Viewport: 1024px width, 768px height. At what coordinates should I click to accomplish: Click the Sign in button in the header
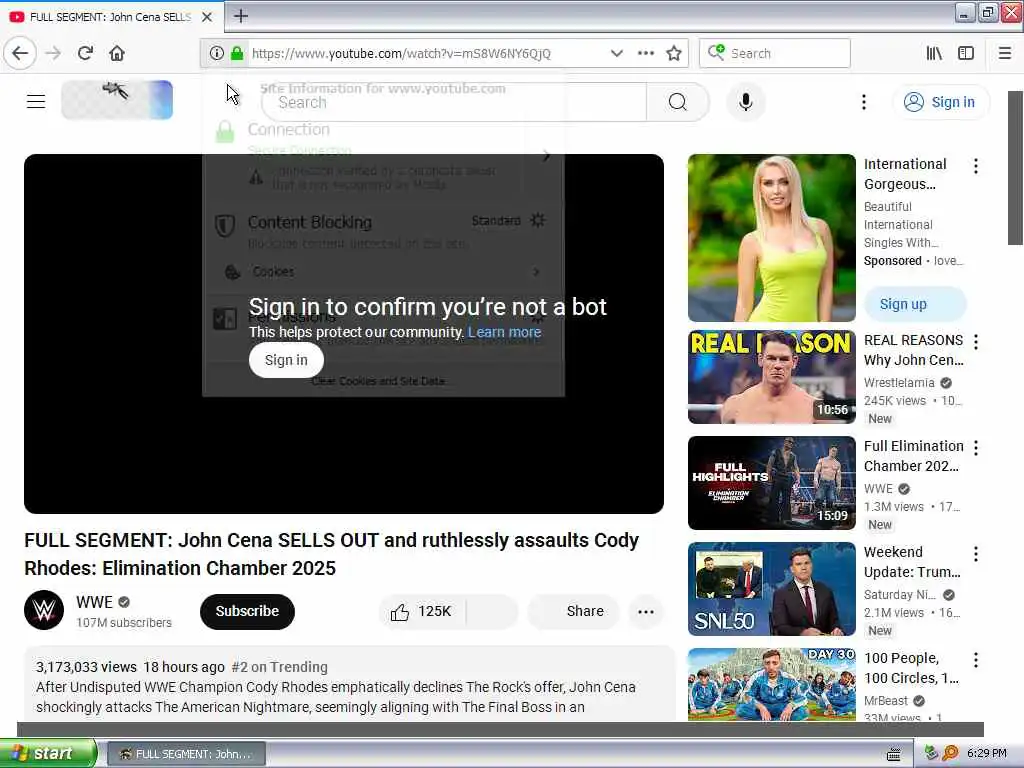[x=940, y=102]
